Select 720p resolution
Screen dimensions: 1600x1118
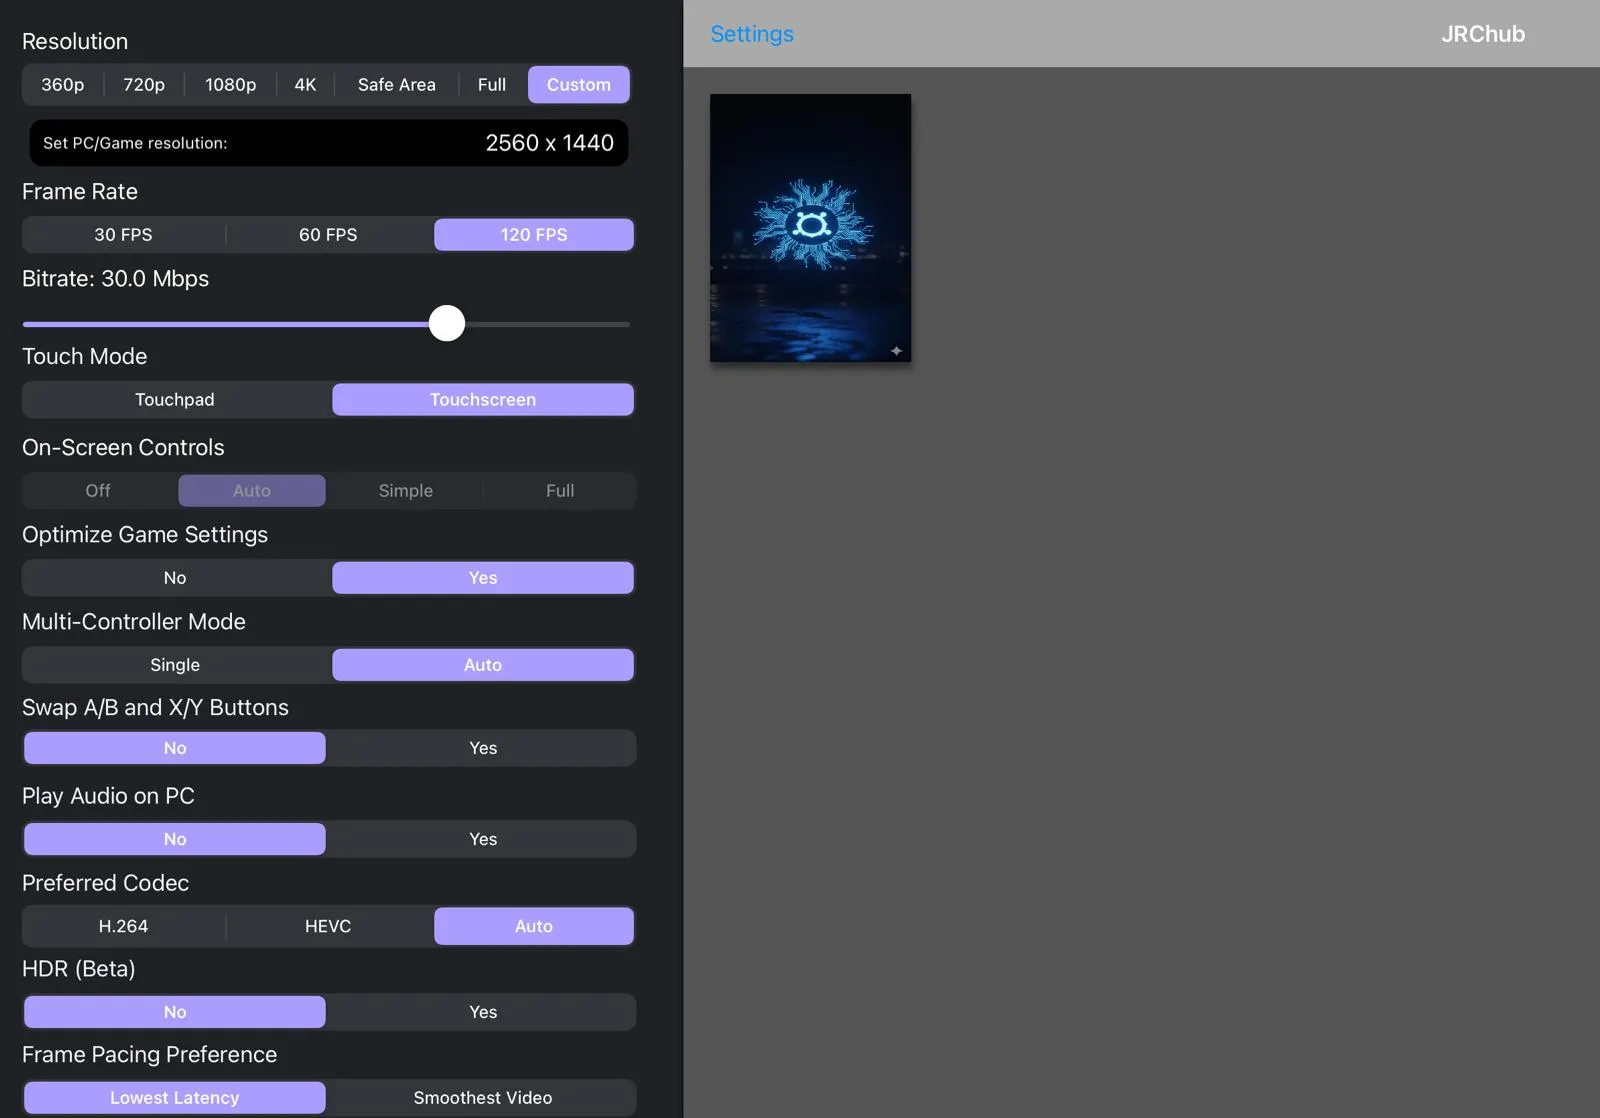click(144, 85)
